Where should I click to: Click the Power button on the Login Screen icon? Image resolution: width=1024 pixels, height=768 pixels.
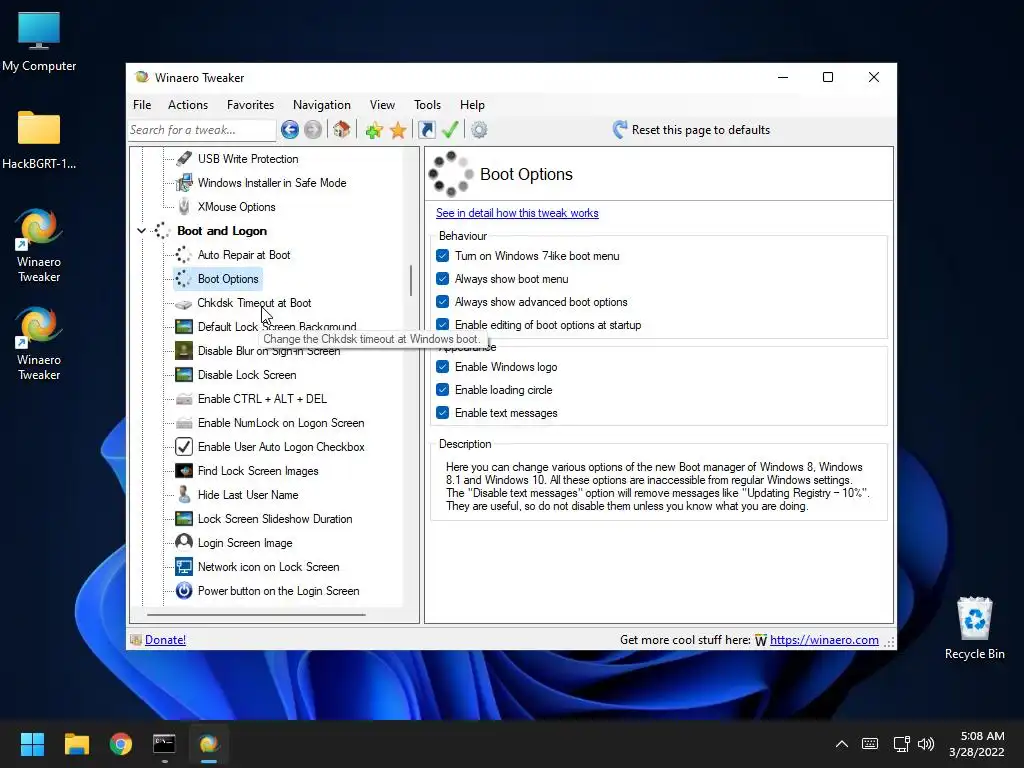point(184,590)
